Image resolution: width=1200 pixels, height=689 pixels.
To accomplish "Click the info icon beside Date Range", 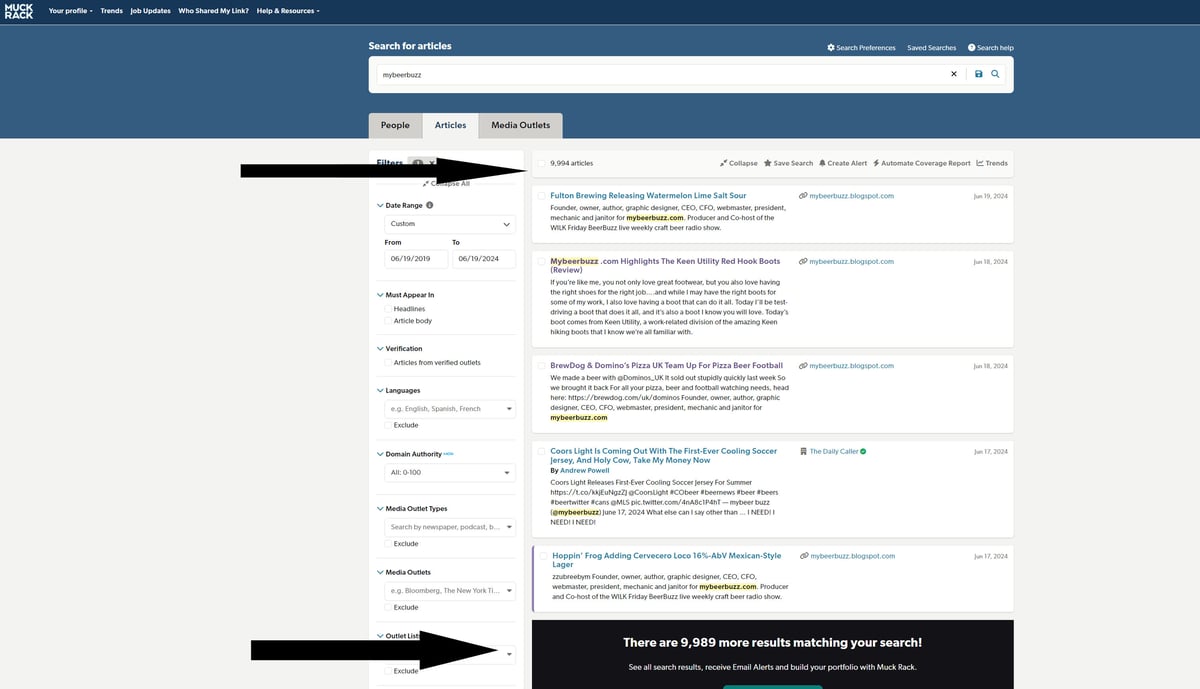I will (x=430, y=205).
